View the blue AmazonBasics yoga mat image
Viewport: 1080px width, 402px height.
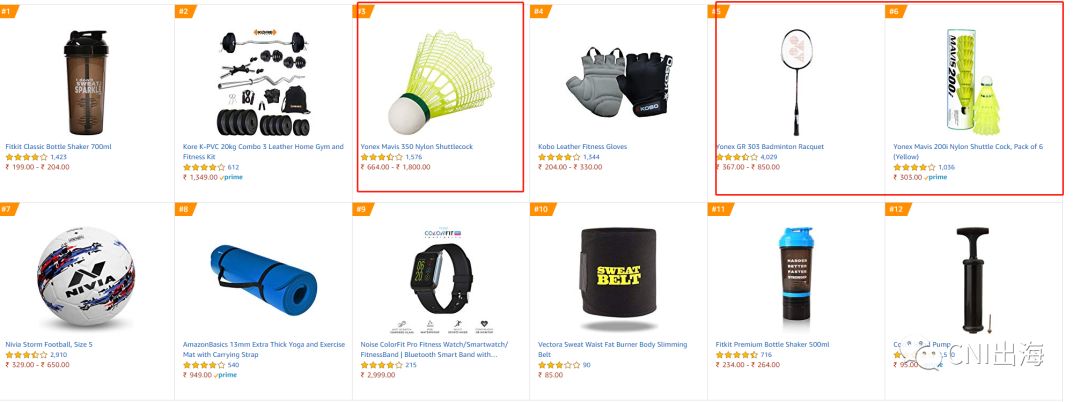point(264,279)
